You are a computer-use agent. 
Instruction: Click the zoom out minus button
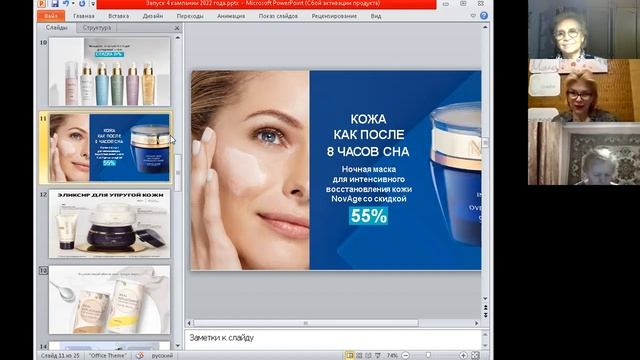(406, 356)
